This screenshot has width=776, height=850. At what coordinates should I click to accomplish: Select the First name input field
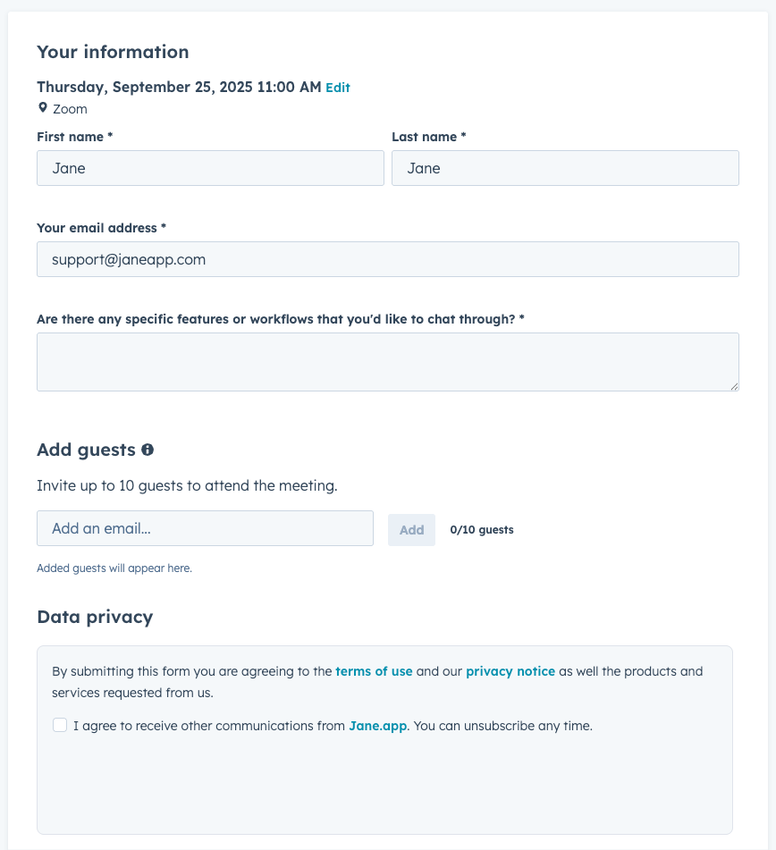pos(210,168)
